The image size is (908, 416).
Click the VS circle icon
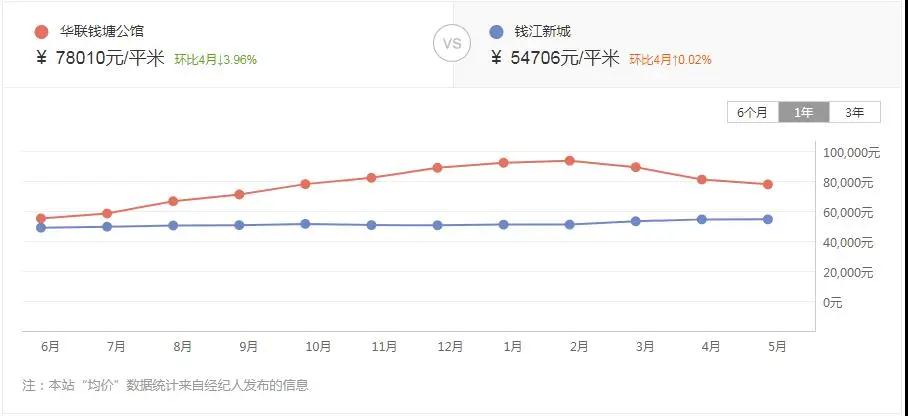pyautogui.click(x=452, y=44)
